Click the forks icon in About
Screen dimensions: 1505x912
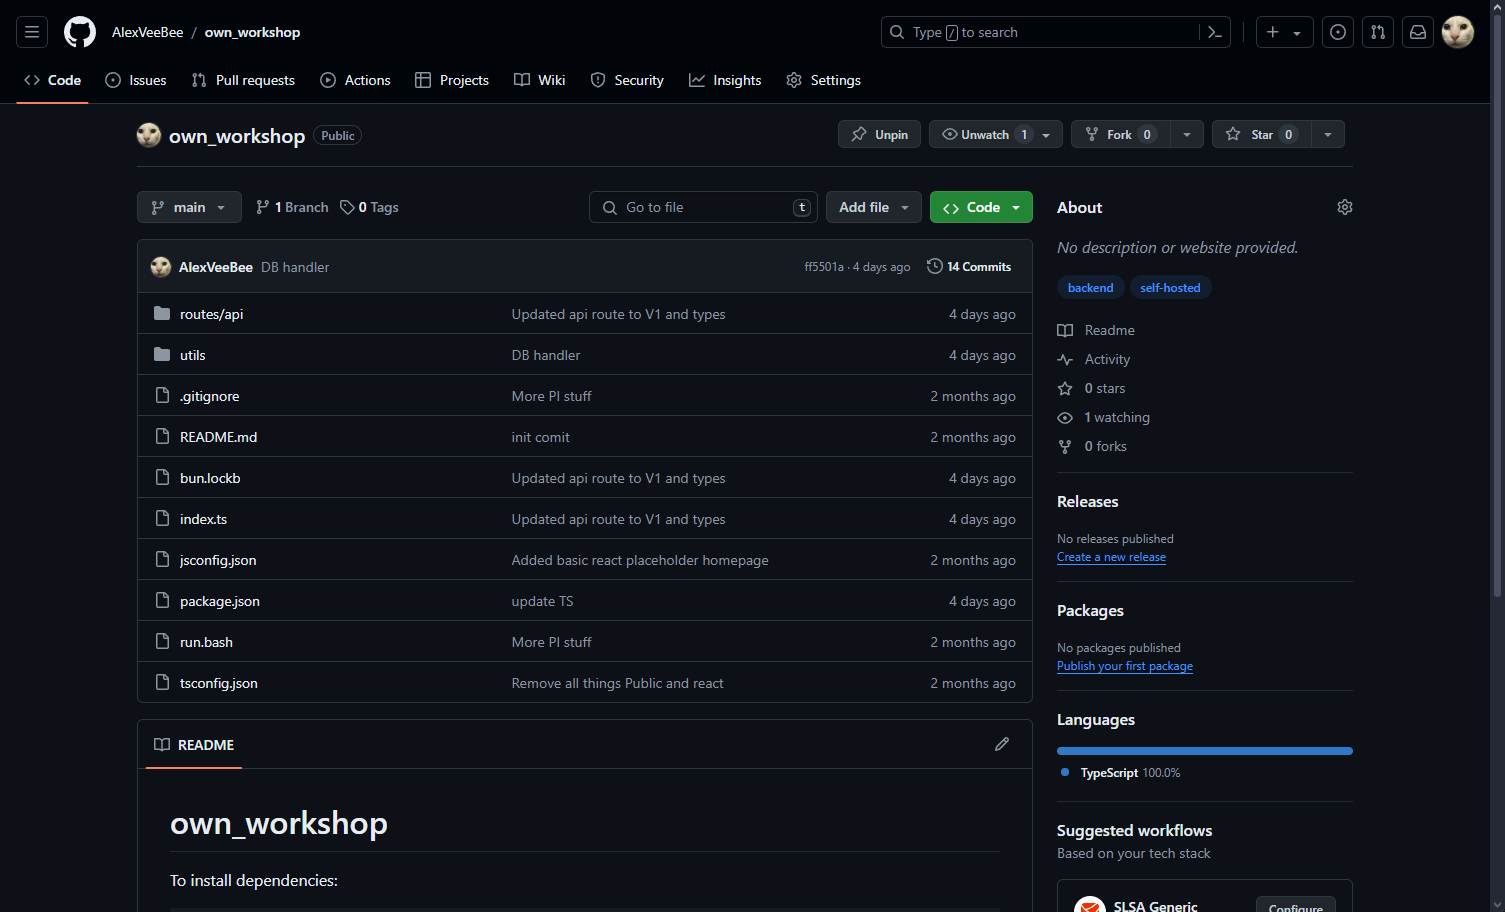point(1065,446)
